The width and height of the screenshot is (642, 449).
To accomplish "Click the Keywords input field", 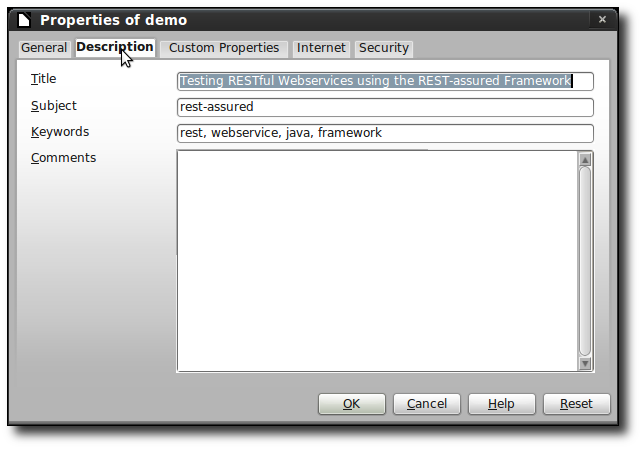I will 385,133.
